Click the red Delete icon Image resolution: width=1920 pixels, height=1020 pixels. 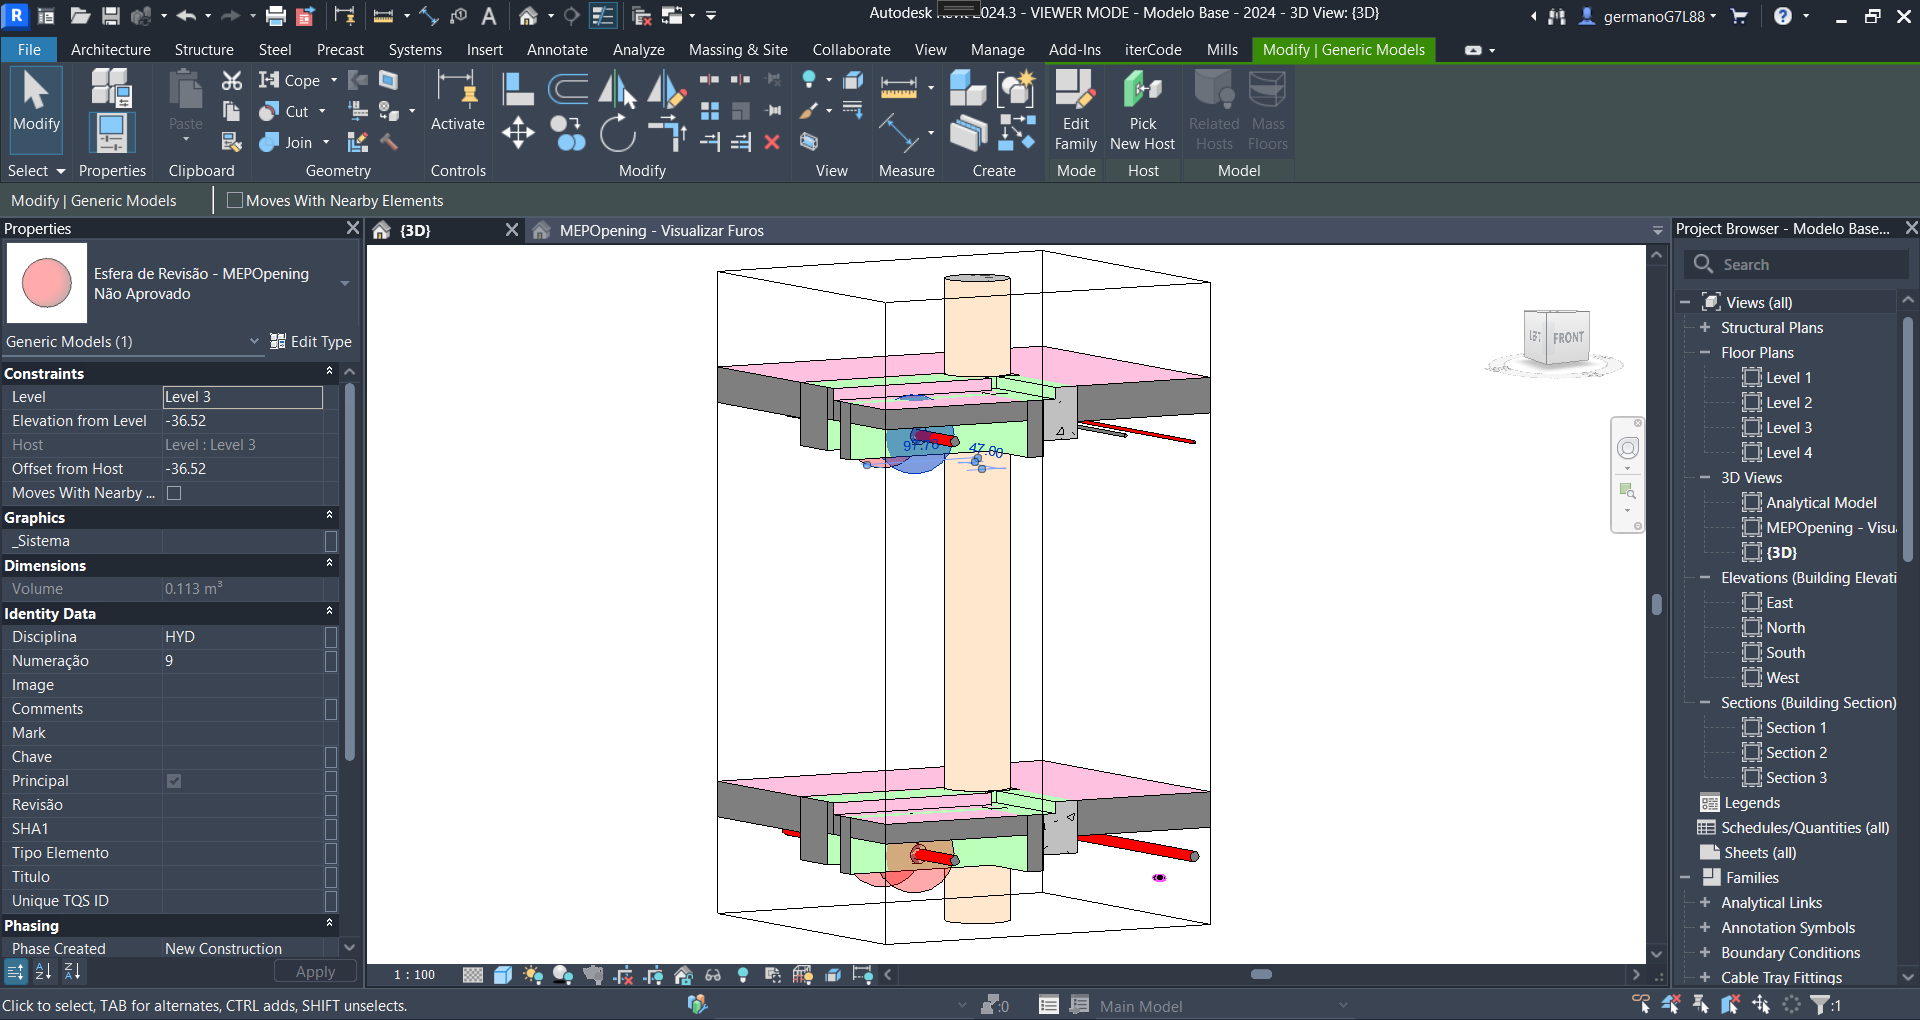pyautogui.click(x=772, y=142)
